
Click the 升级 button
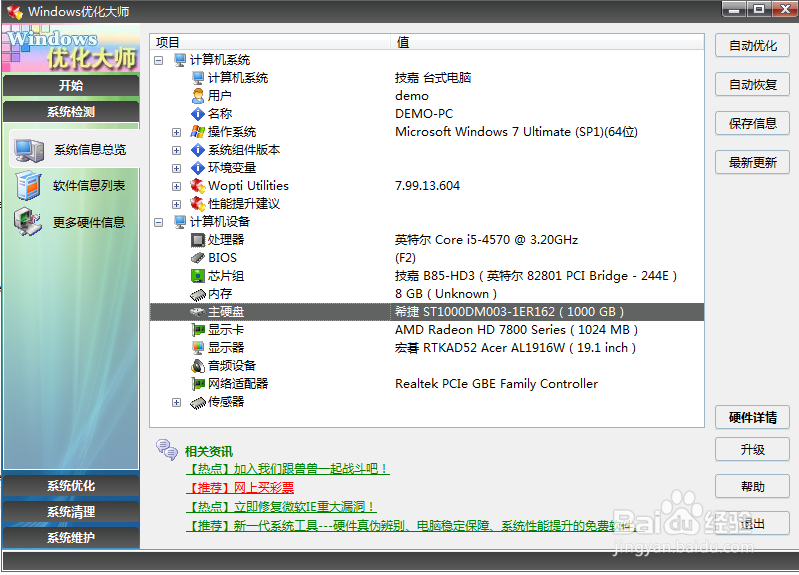pyautogui.click(x=752, y=450)
